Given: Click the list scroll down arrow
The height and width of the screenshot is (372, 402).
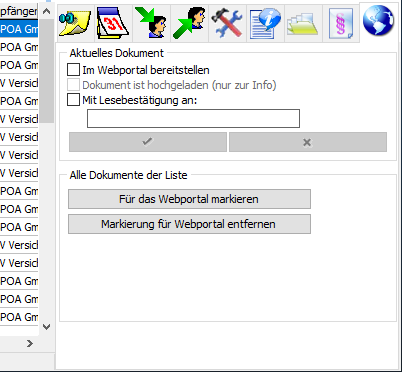Looking at the screenshot, I should pyautogui.click(x=47, y=327).
